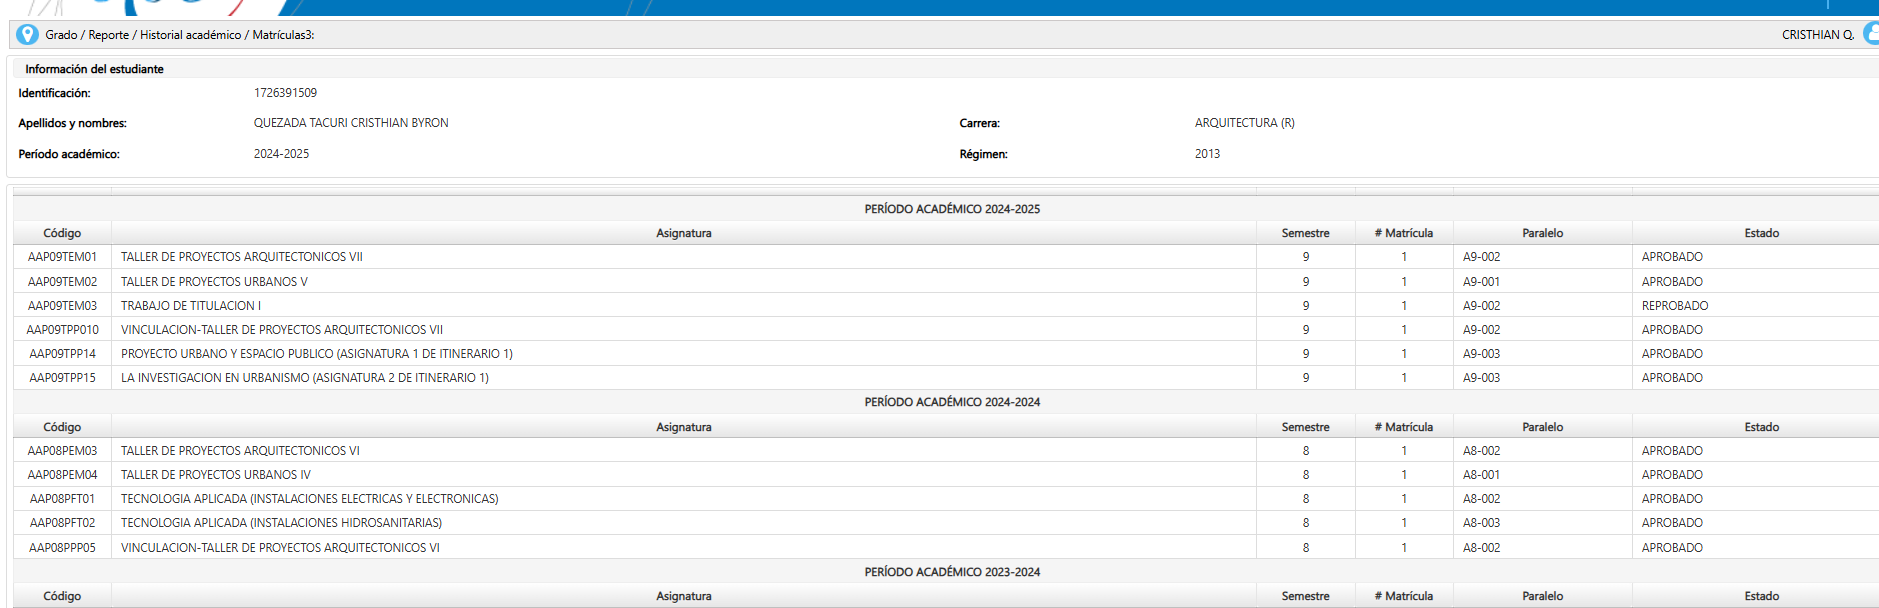The height and width of the screenshot is (608, 1879).
Task: Click subject VINCULACION-TALLER DE PROYECTOS ARQUITECTONICOS VI
Action: [280, 548]
